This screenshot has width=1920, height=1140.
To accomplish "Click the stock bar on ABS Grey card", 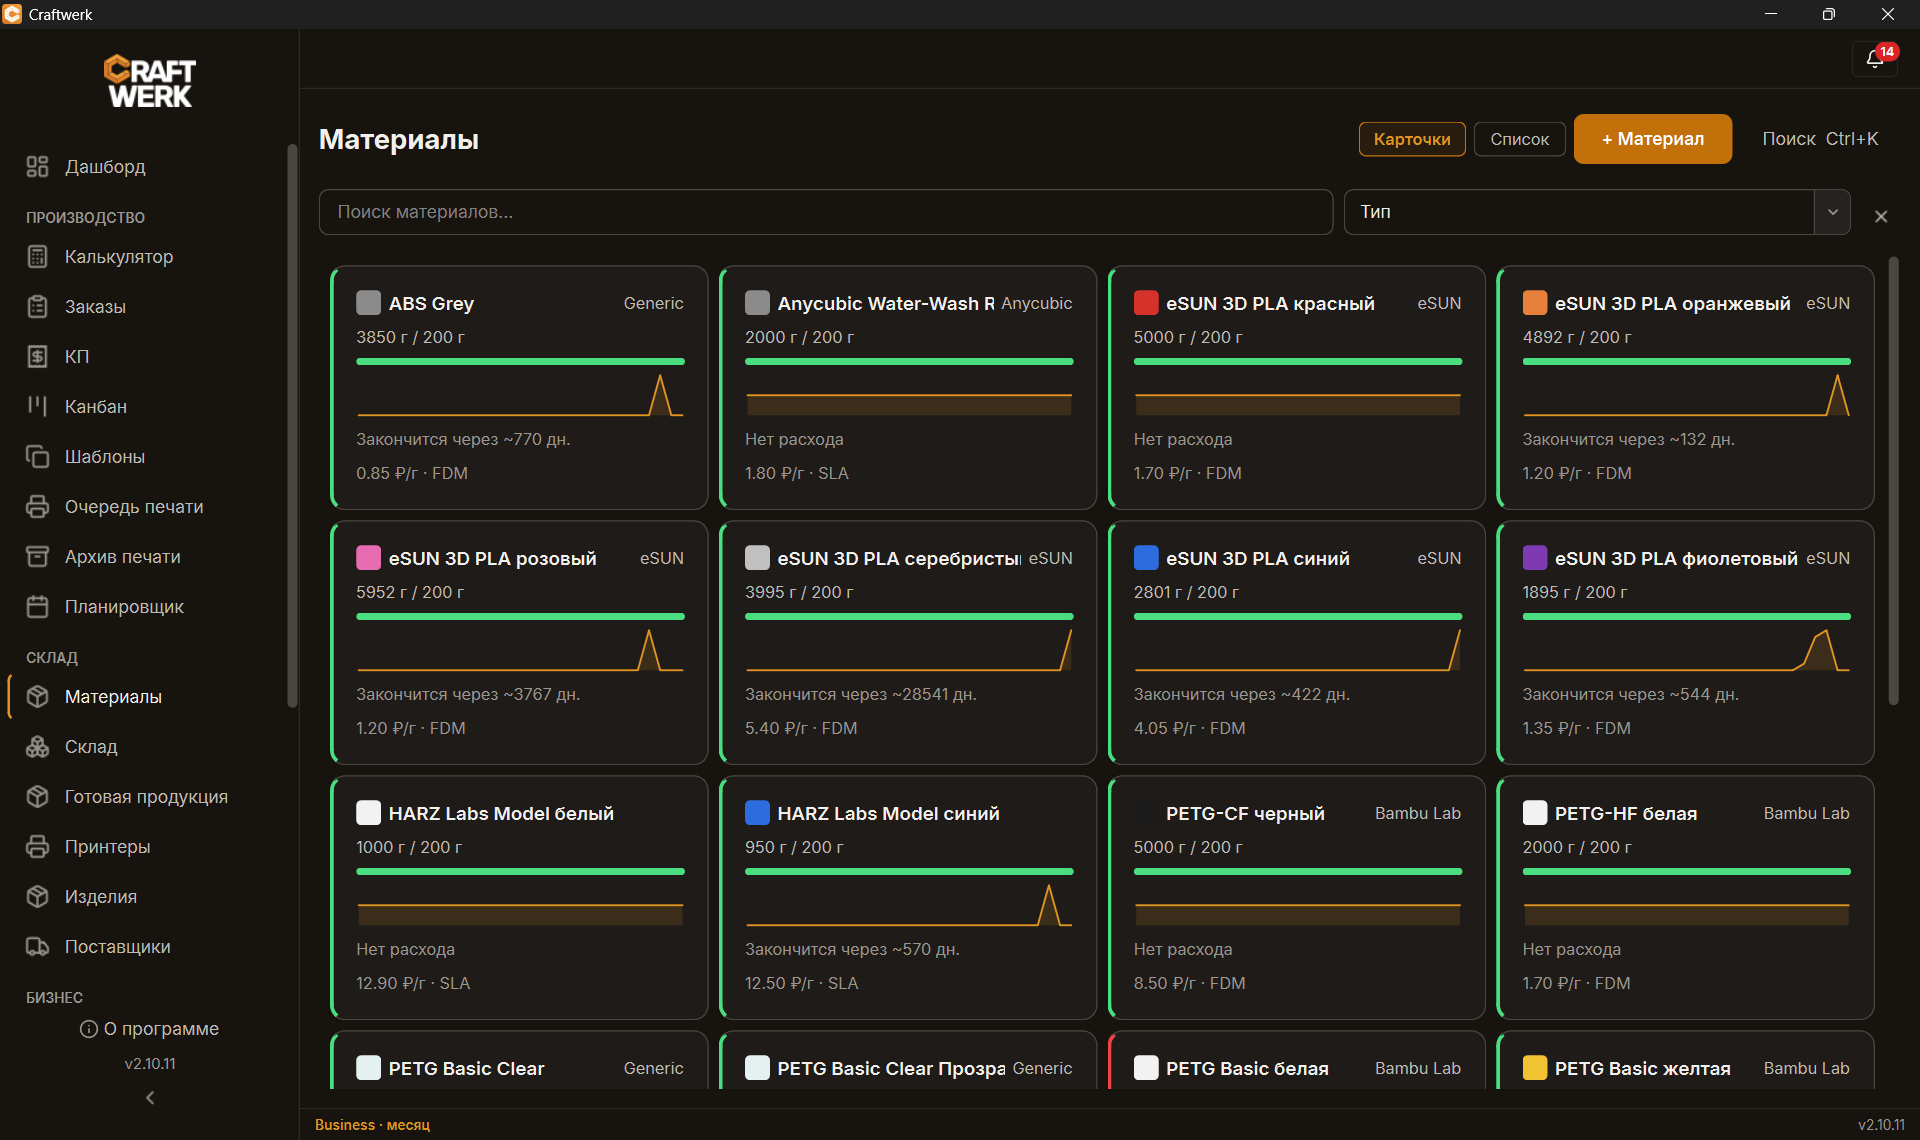I will tap(520, 362).
